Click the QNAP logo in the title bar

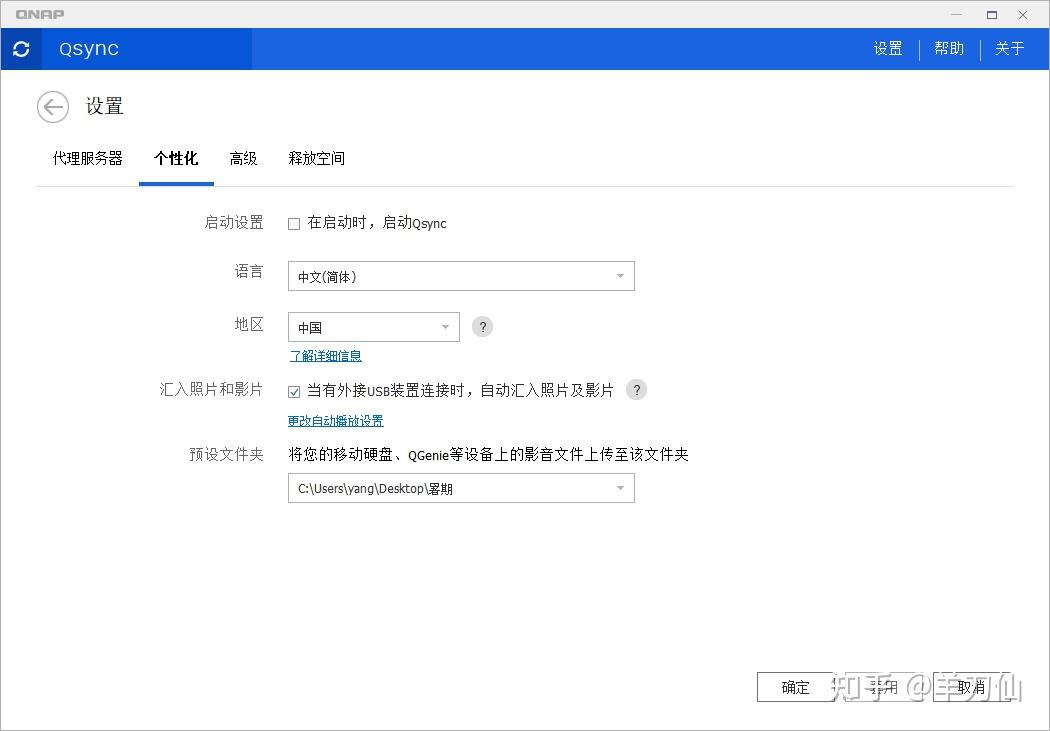40,14
